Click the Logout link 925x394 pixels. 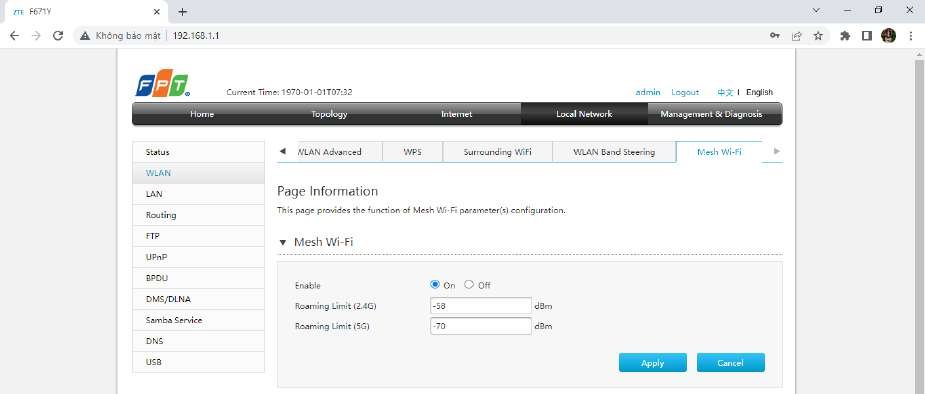click(x=685, y=92)
